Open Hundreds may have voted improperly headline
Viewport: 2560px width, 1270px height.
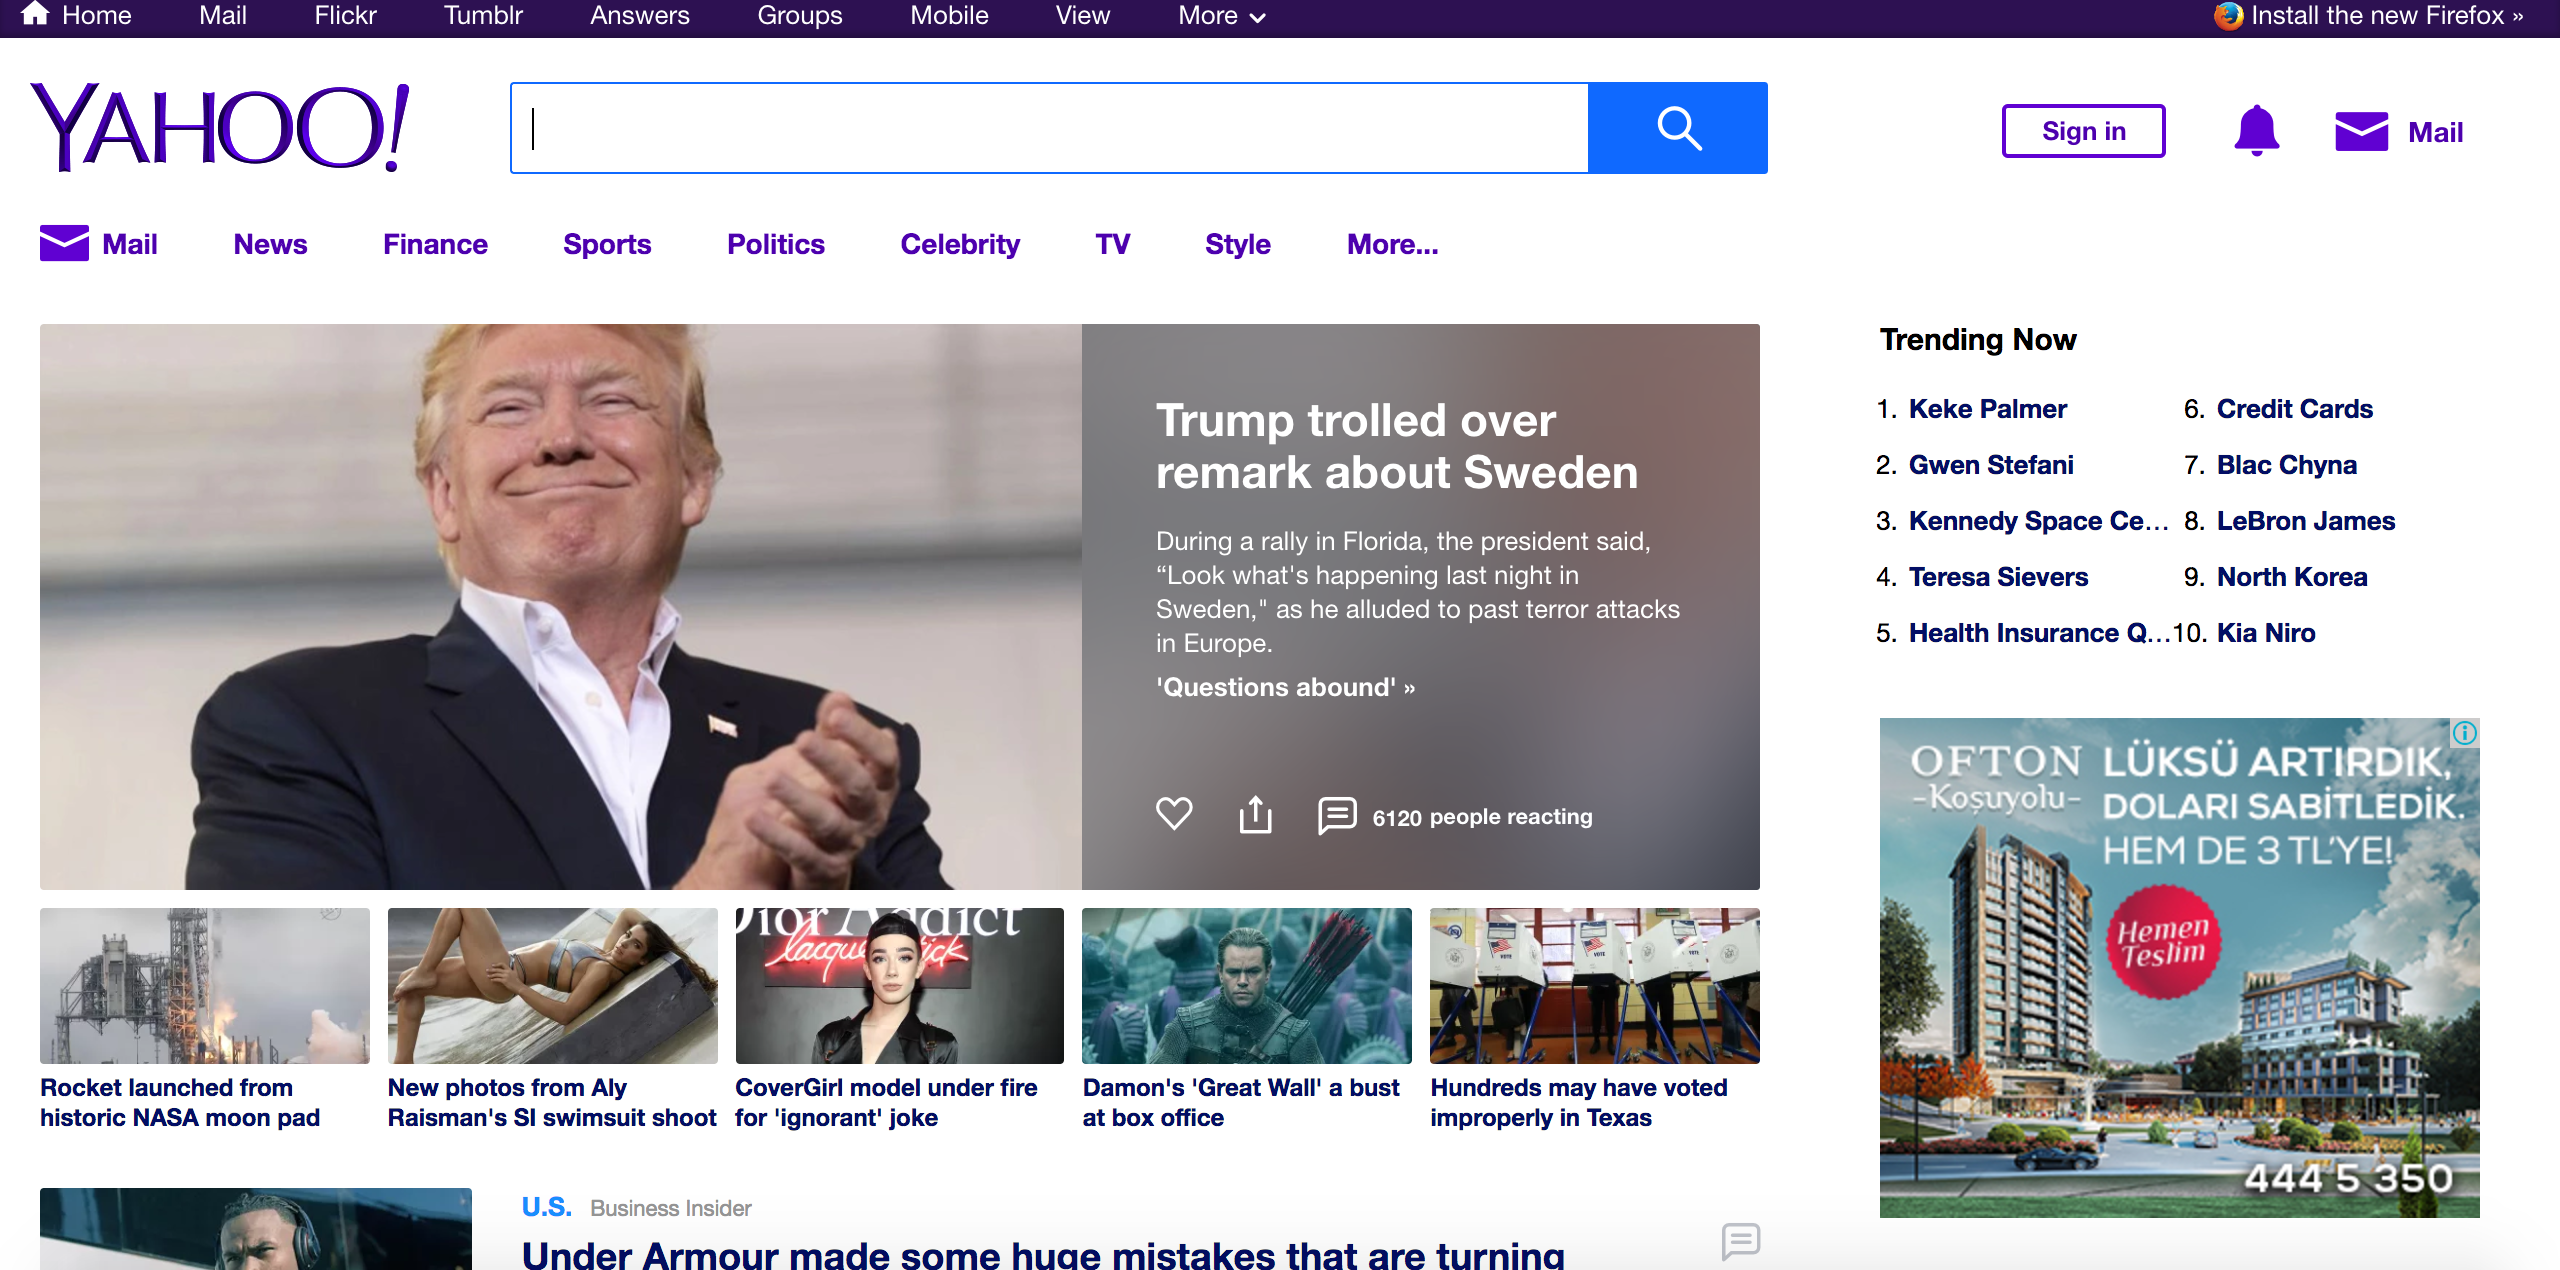tap(1579, 1102)
